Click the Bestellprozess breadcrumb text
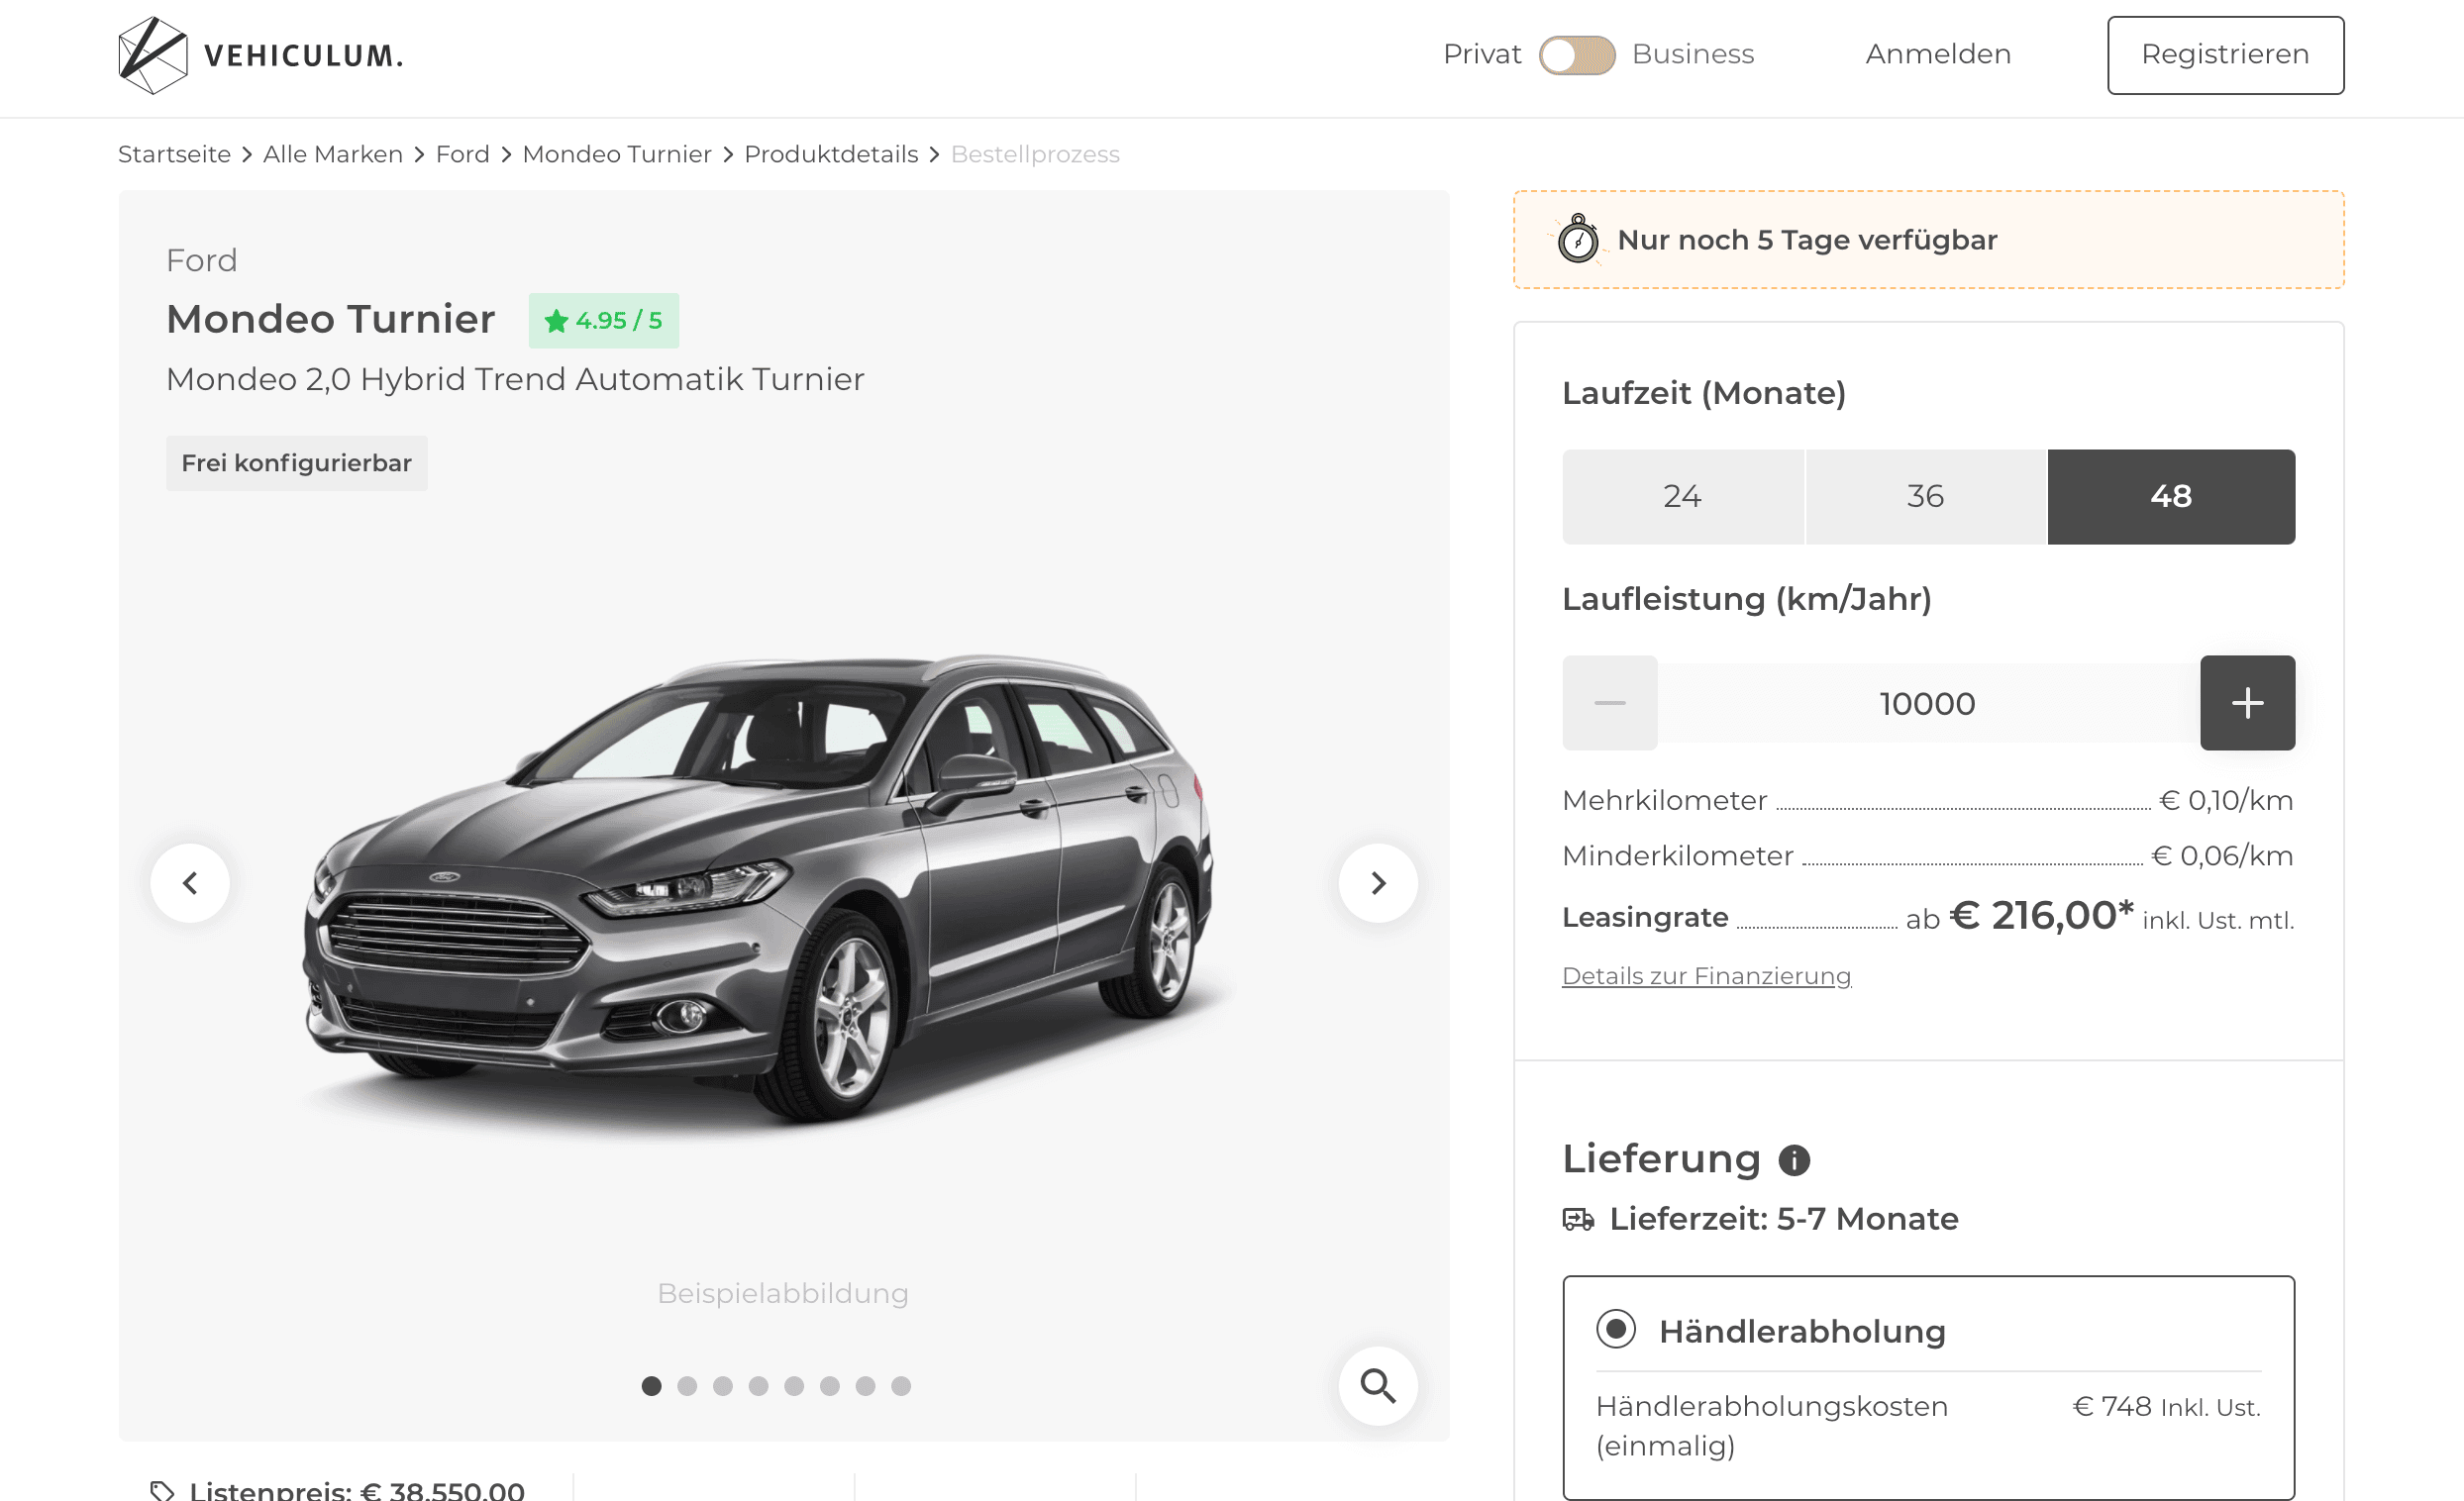The image size is (2464, 1501). (1035, 154)
